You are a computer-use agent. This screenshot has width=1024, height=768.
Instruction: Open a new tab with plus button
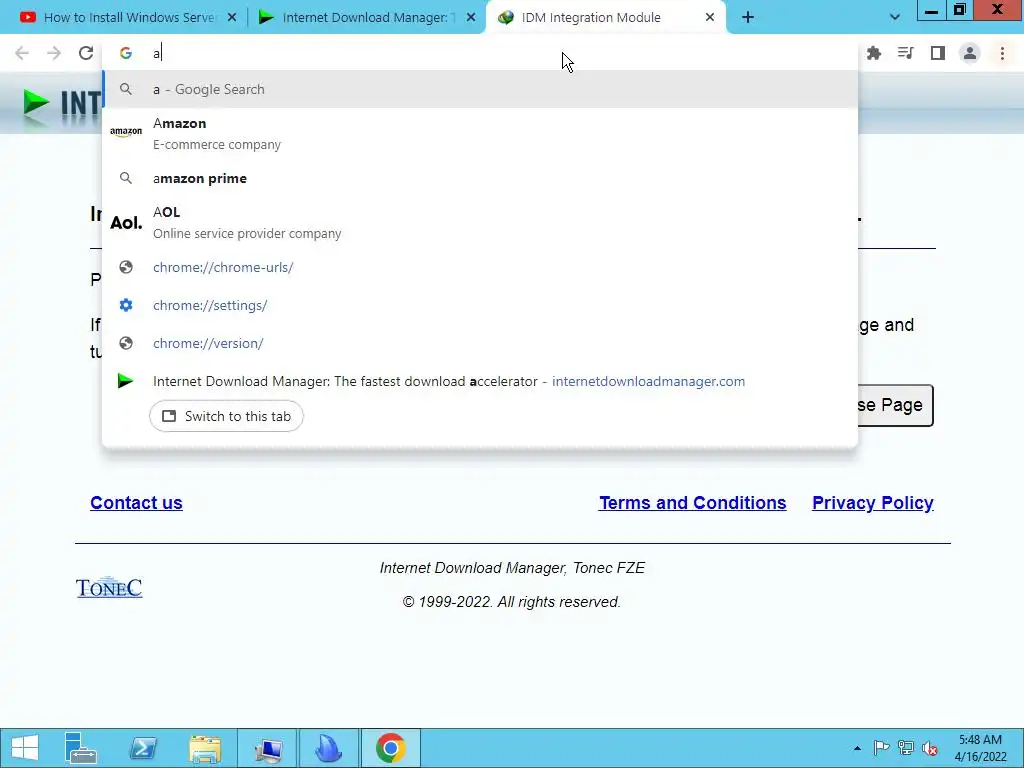pos(748,18)
